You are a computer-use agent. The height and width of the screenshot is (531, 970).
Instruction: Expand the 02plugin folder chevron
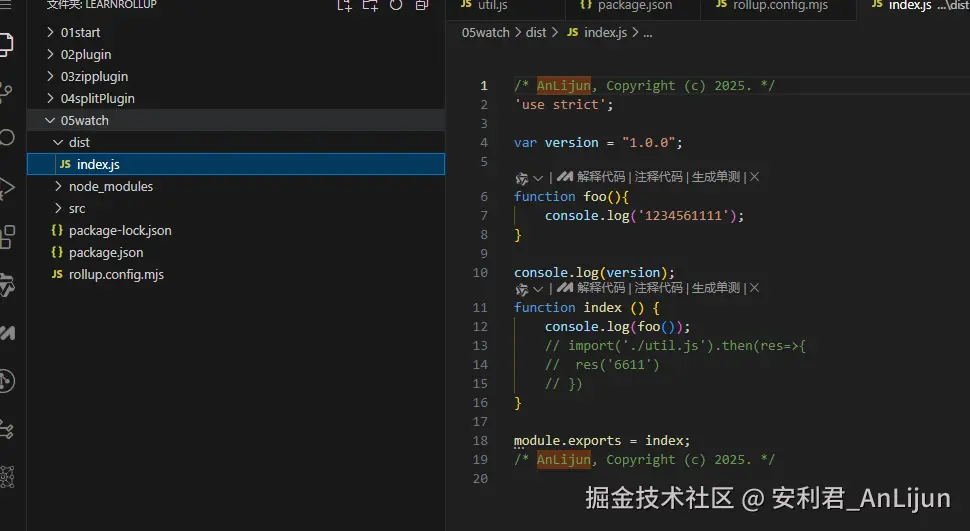pyautogui.click(x=51, y=54)
